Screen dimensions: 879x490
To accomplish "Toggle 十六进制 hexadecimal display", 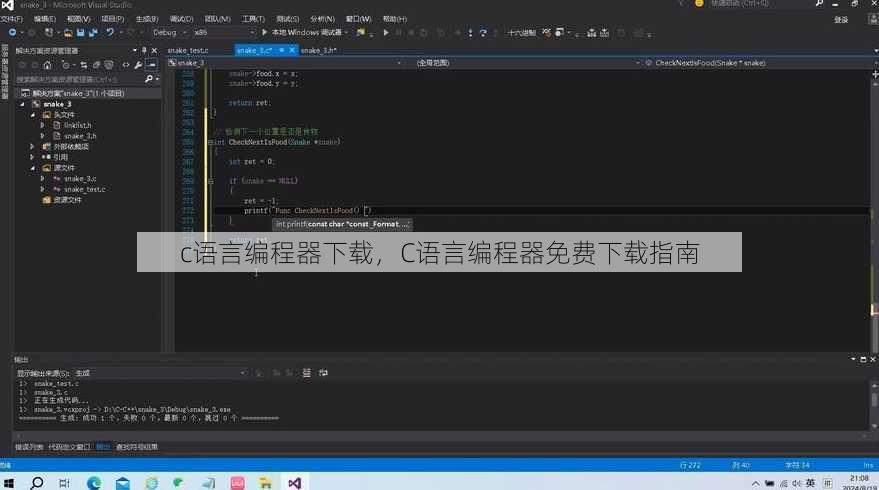I will (521, 33).
